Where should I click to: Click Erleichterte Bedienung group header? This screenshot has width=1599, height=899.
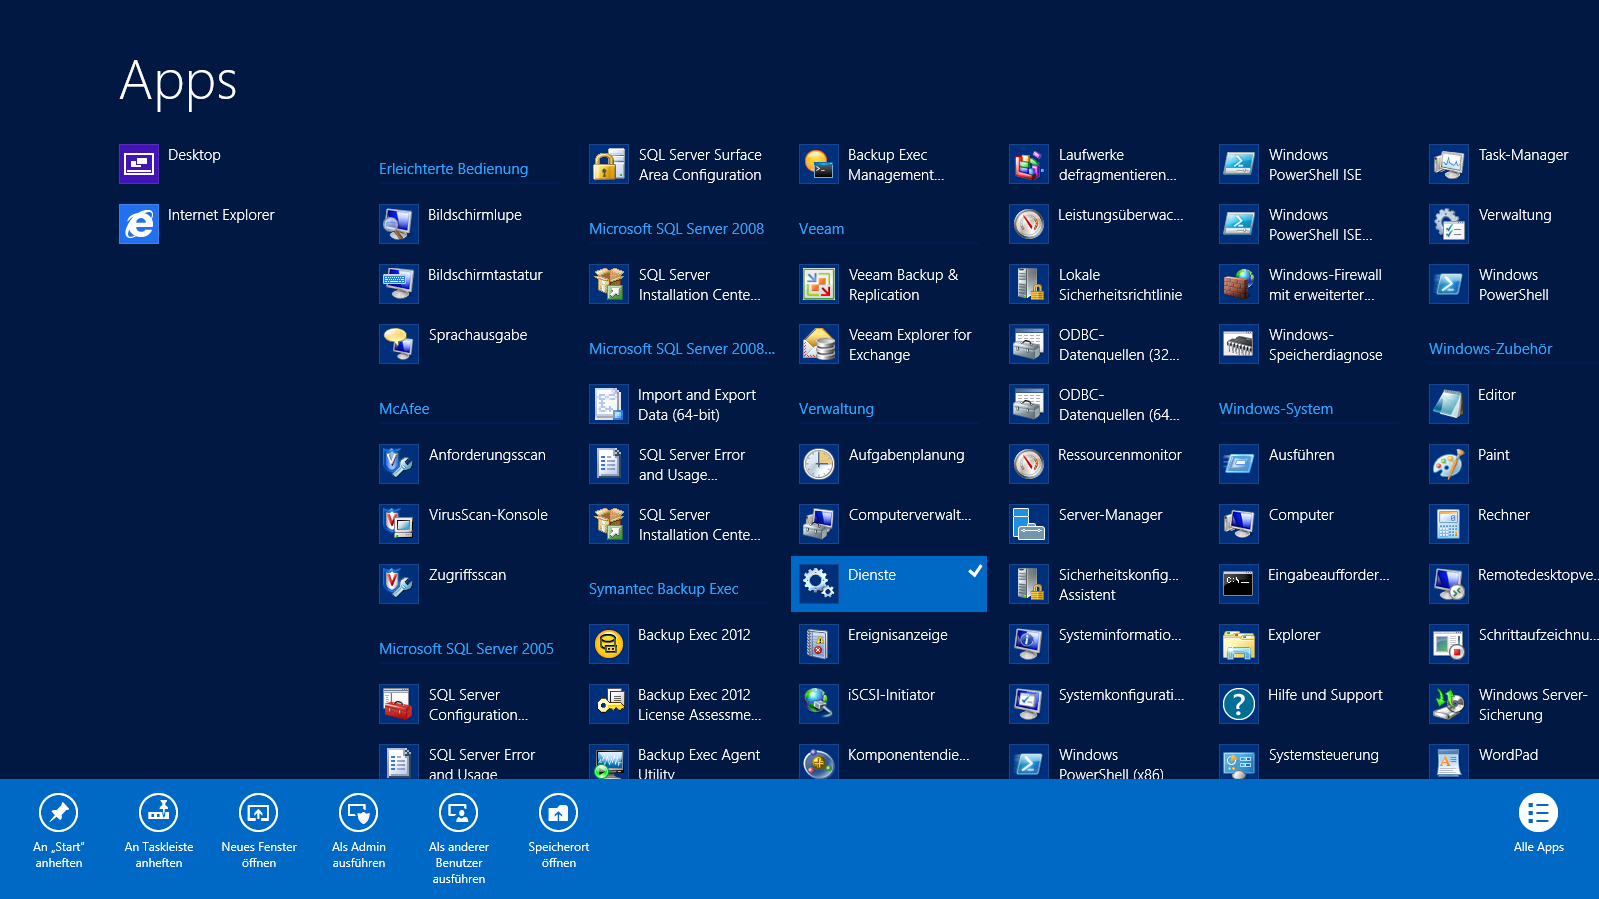click(453, 169)
